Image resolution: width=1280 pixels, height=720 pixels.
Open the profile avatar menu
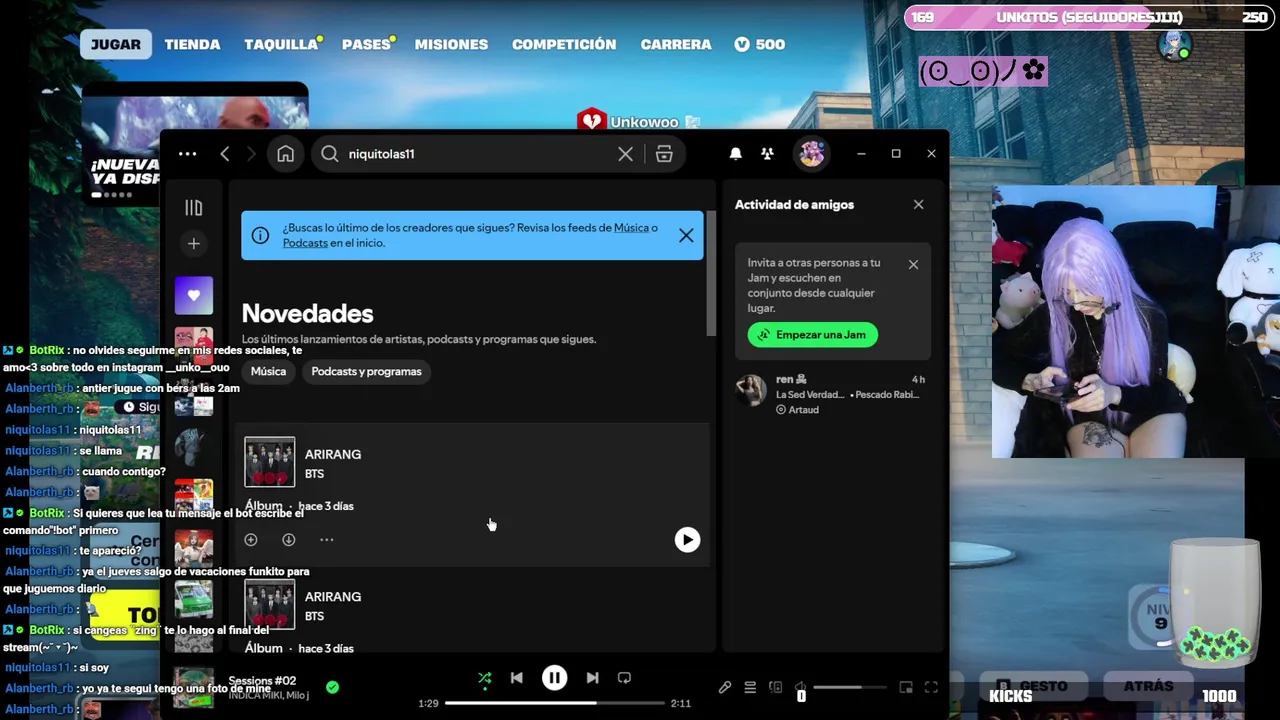point(811,154)
